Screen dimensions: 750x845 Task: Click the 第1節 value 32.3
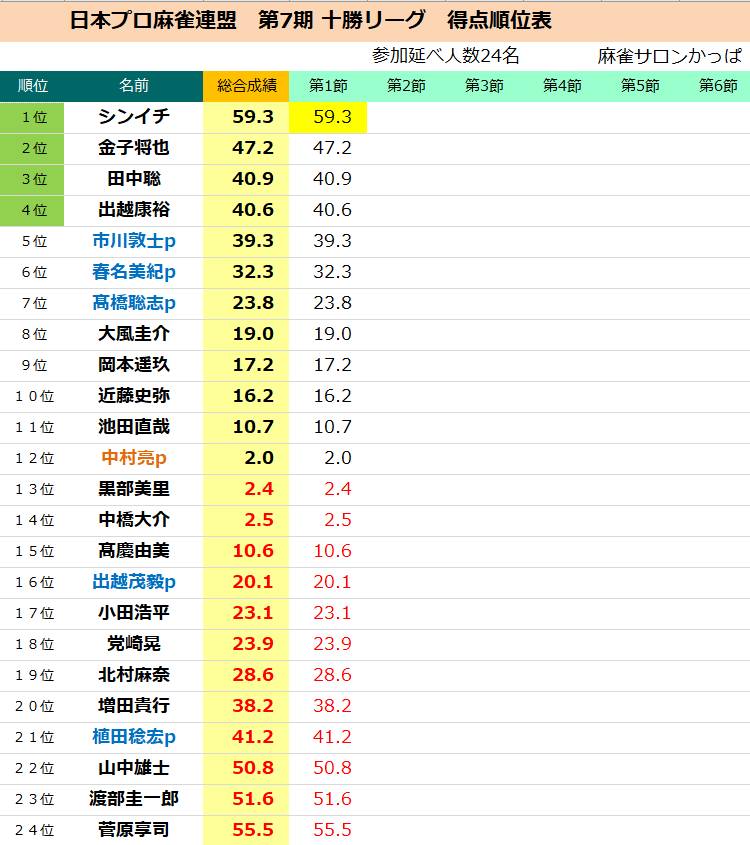pos(332,272)
